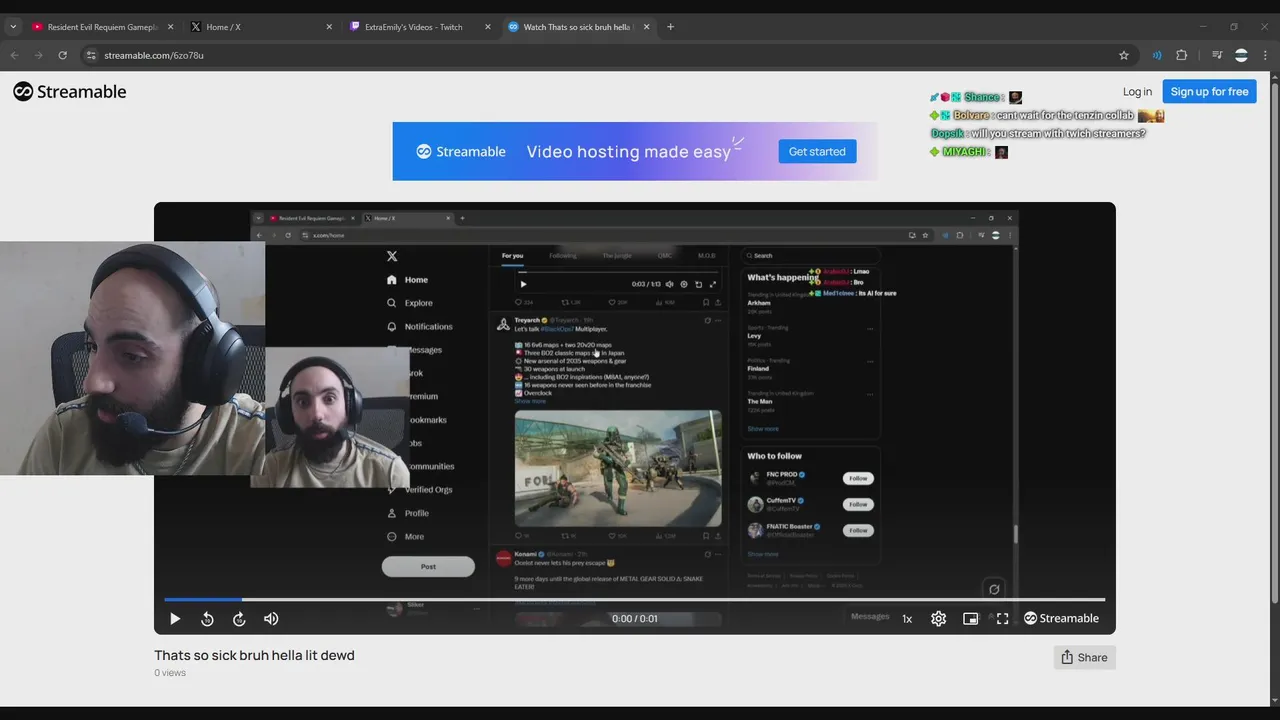Click the refresh icon inside the video
Viewport: 1280px width, 720px height.
(994, 589)
